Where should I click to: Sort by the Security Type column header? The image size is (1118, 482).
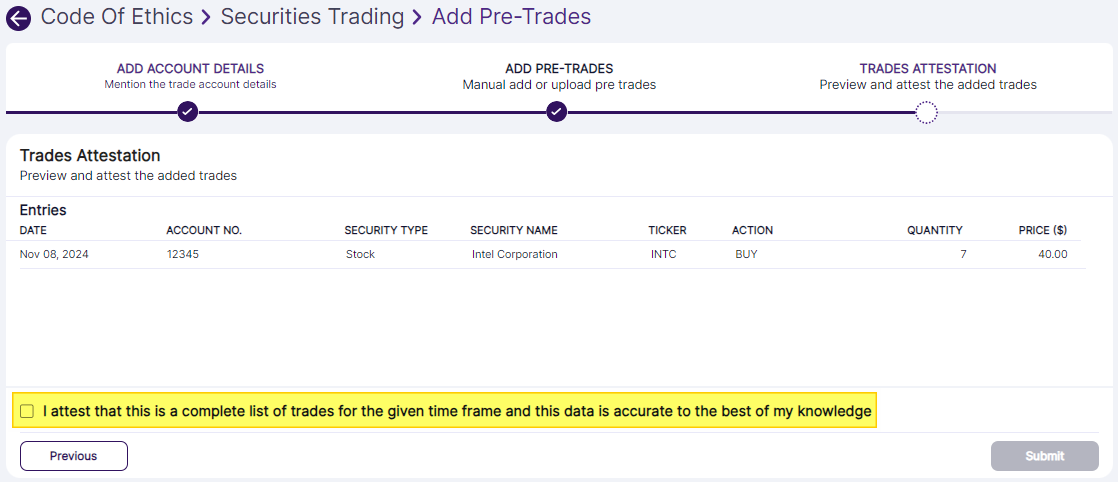click(386, 231)
